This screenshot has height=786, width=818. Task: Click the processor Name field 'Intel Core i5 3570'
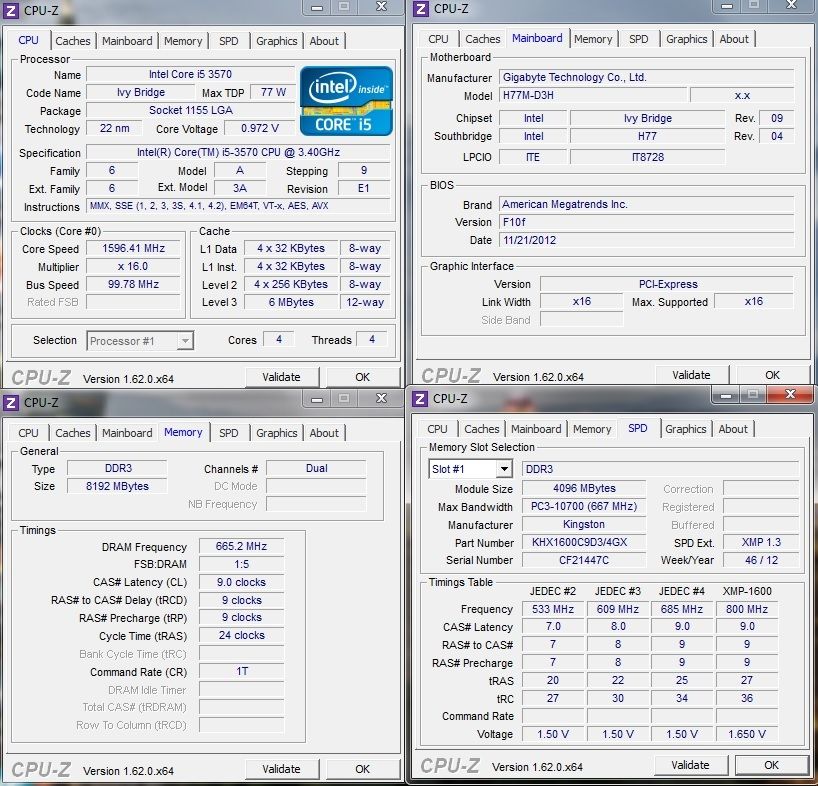[190, 74]
